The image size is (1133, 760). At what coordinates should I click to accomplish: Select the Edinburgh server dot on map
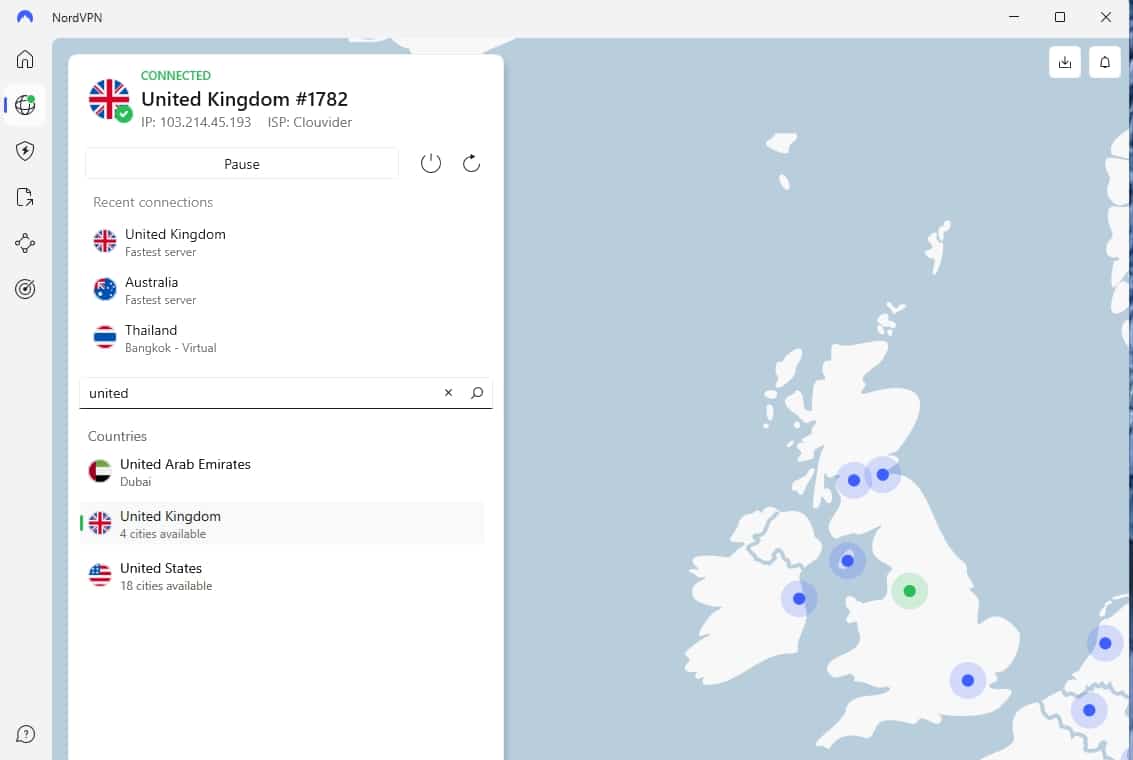[882, 475]
